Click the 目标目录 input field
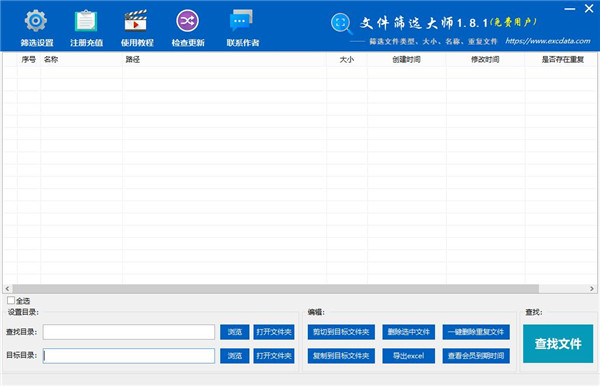Viewport: 600px width, 386px height. click(x=129, y=356)
